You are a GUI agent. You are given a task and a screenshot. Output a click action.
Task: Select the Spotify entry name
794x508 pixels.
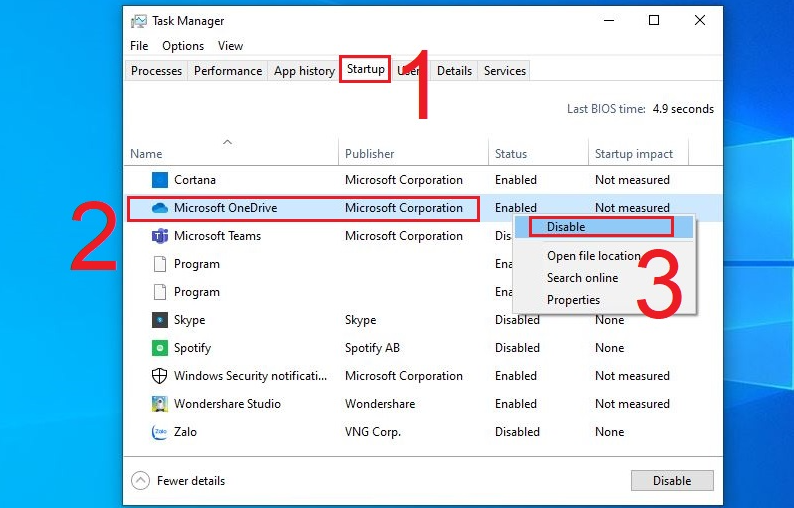click(192, 348)
